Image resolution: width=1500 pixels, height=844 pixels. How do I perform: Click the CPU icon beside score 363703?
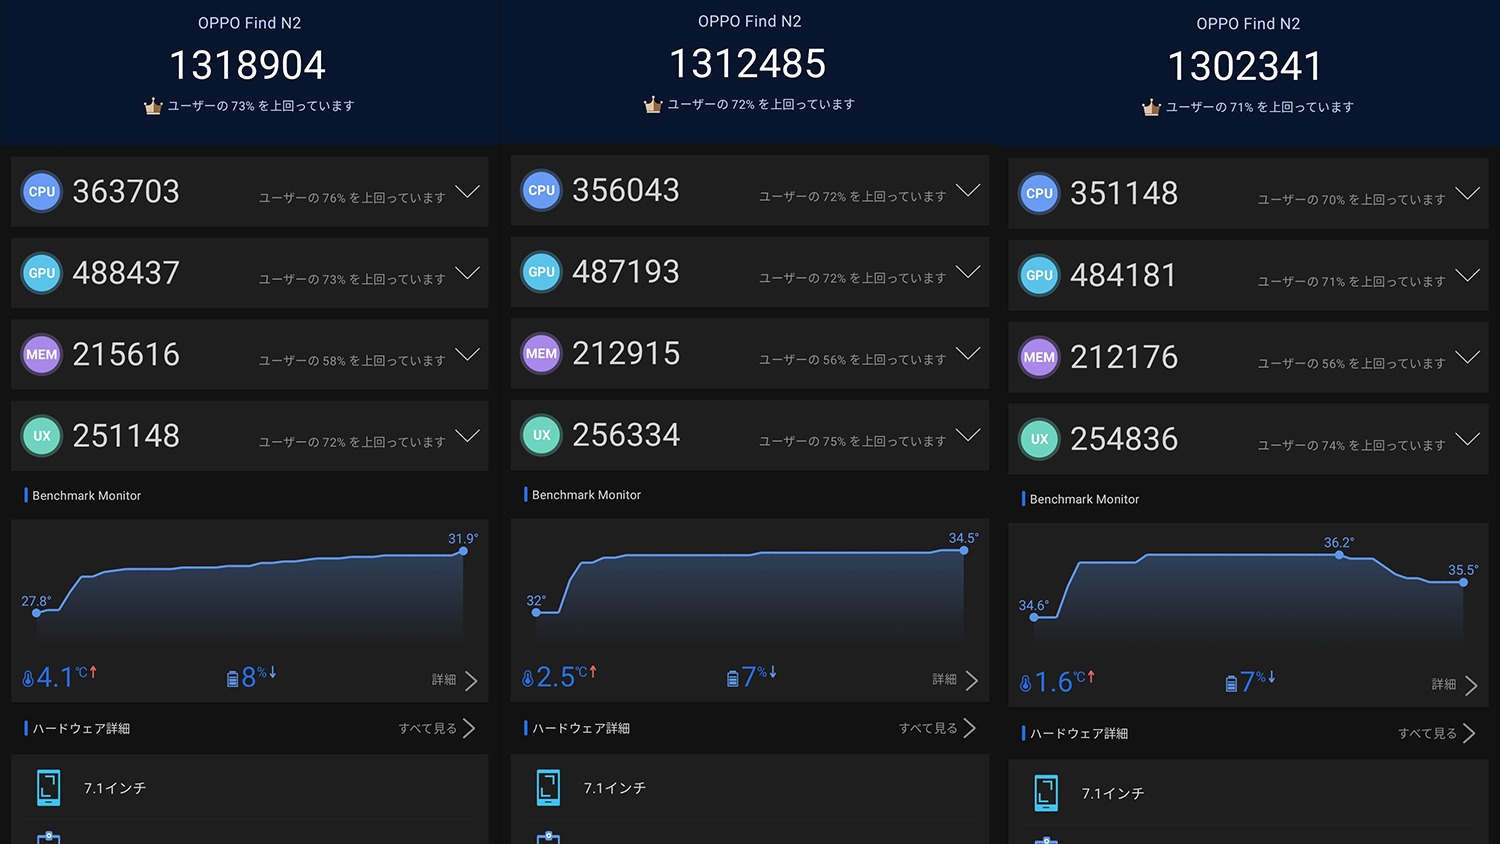(x=42, y=192)
